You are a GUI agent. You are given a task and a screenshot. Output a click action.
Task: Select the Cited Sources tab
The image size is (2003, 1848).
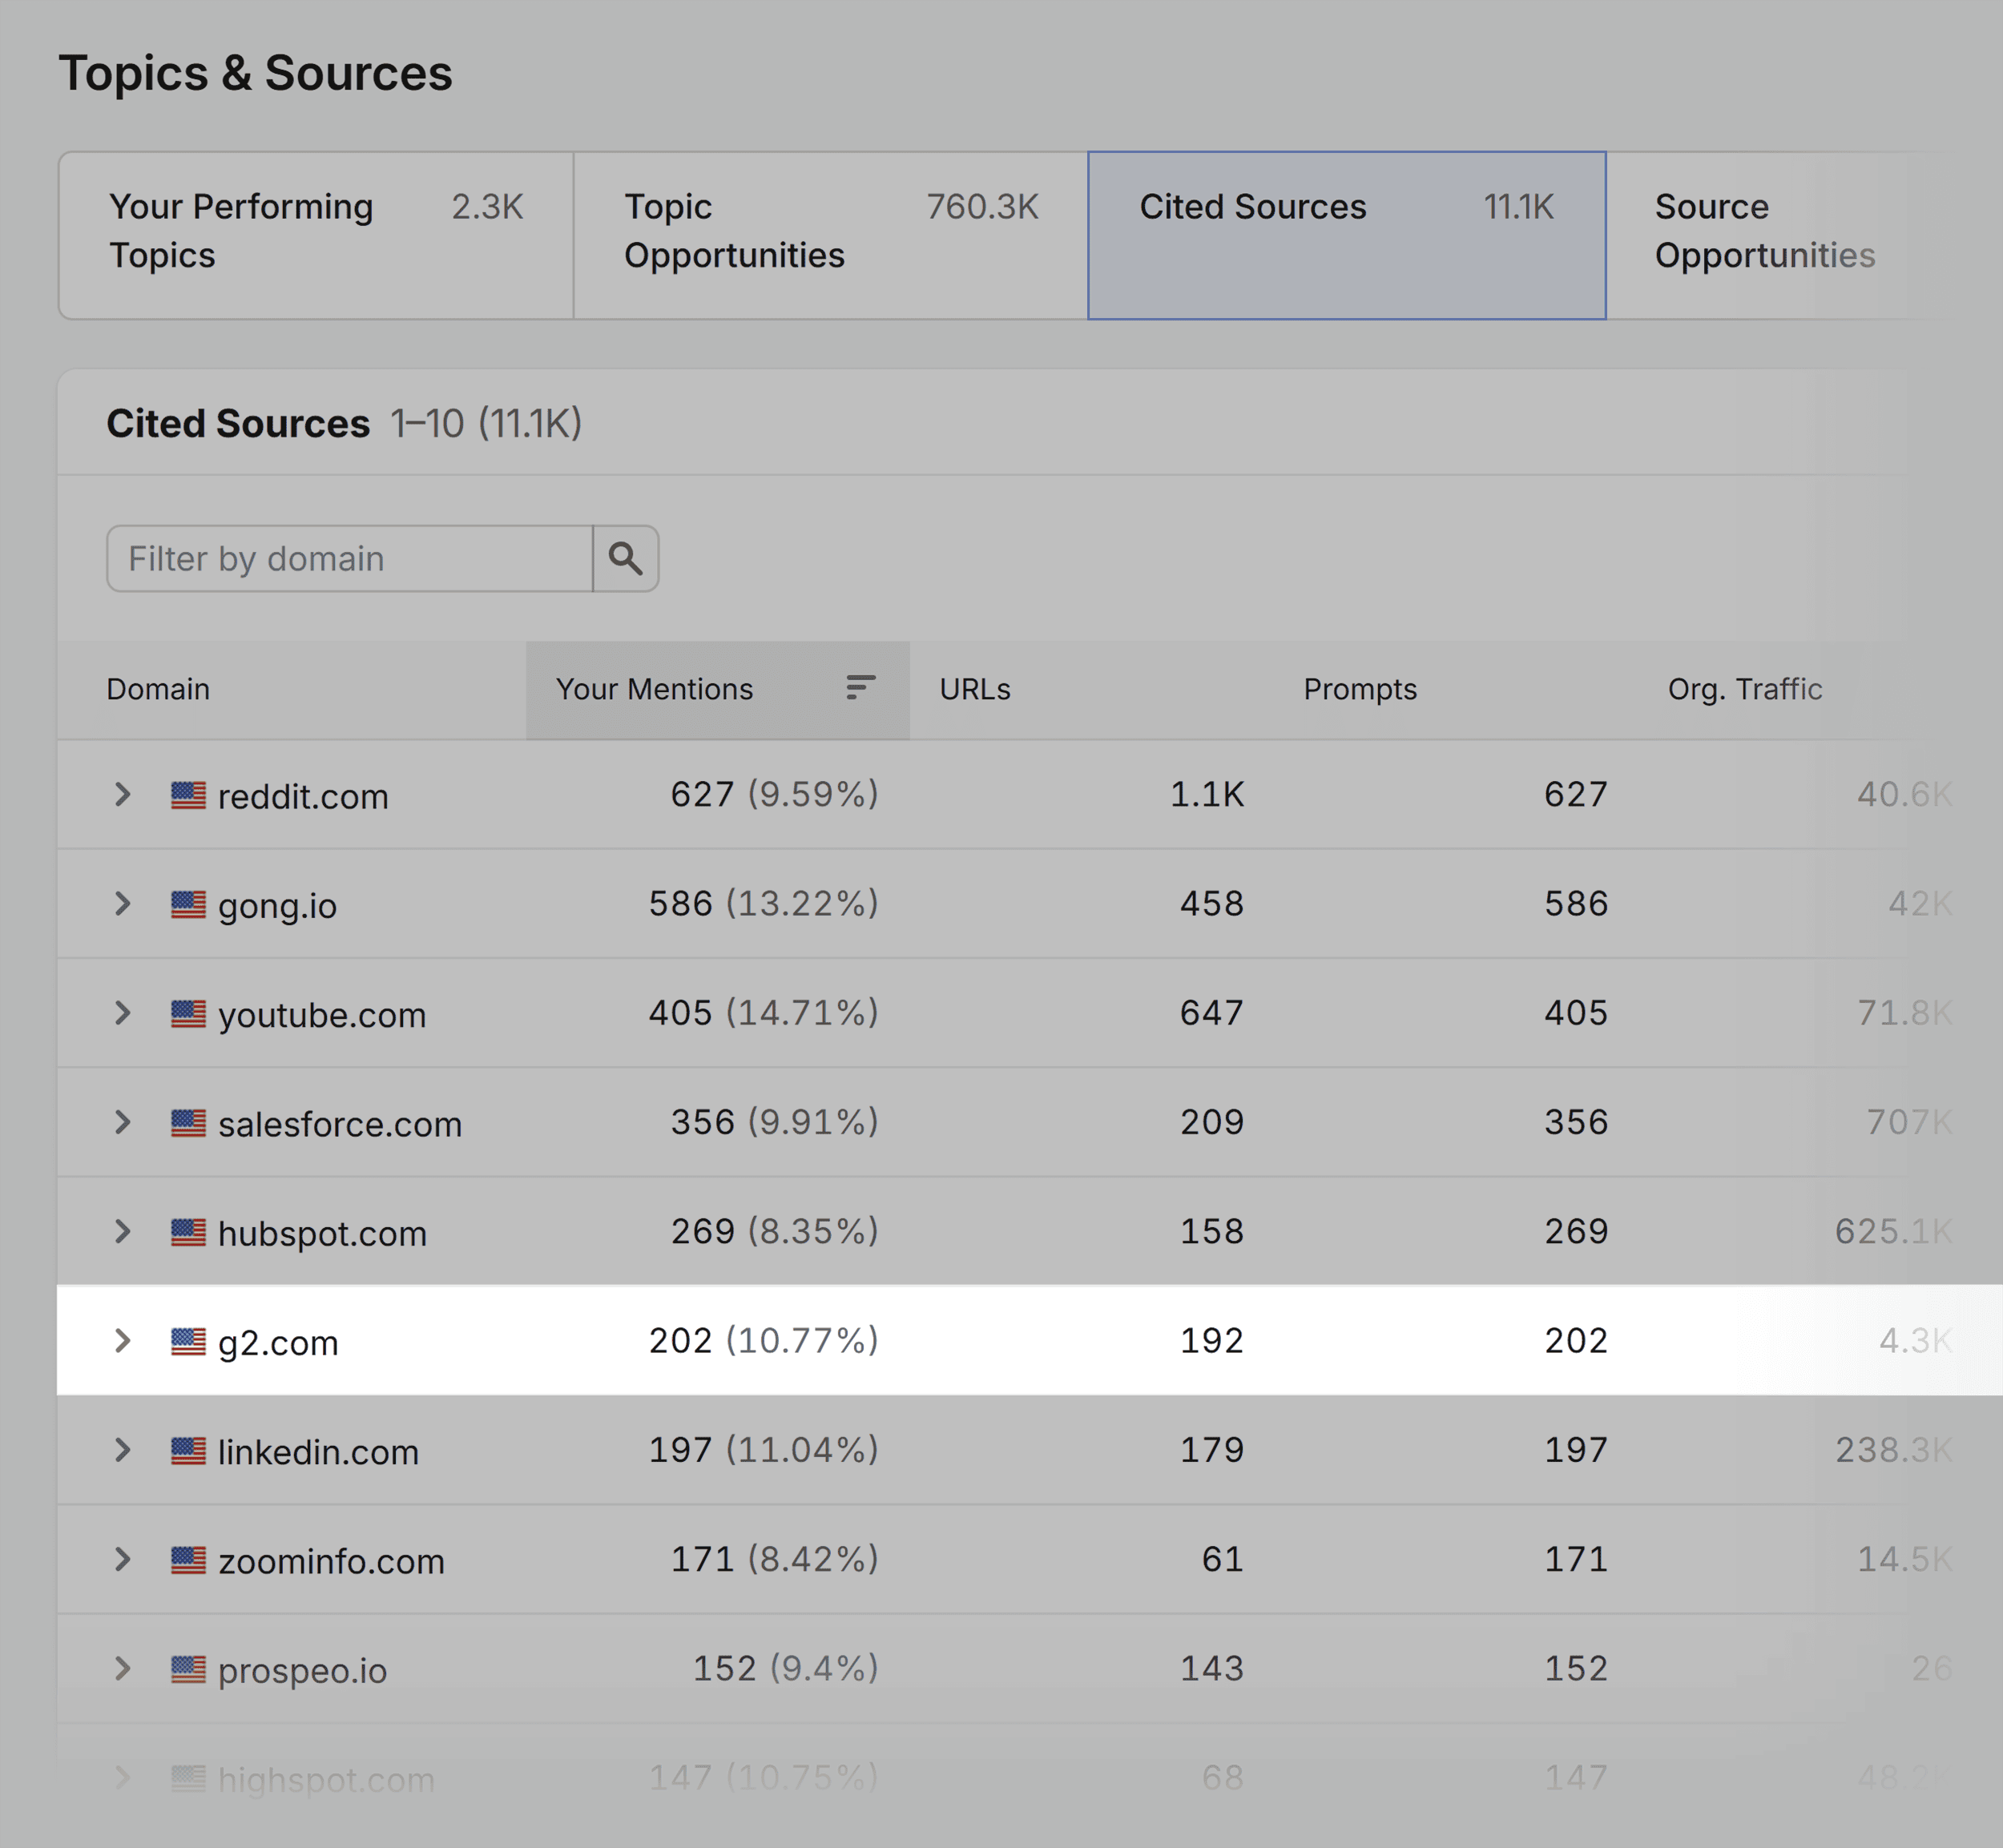point(1347,235)
